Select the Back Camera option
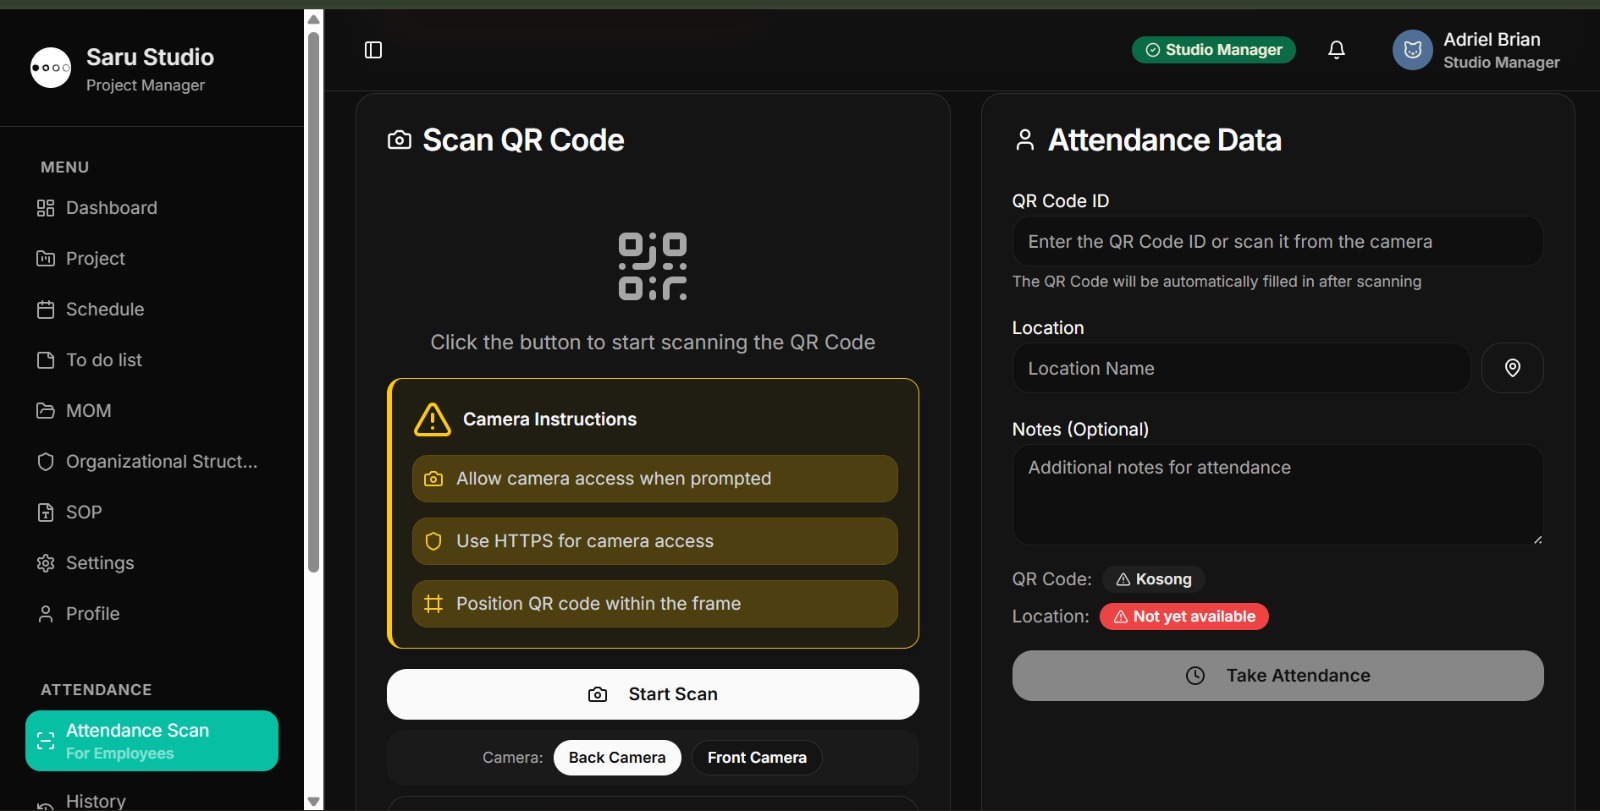Image resolution: width=1600 pixels, height=811 pixels. 617,758
